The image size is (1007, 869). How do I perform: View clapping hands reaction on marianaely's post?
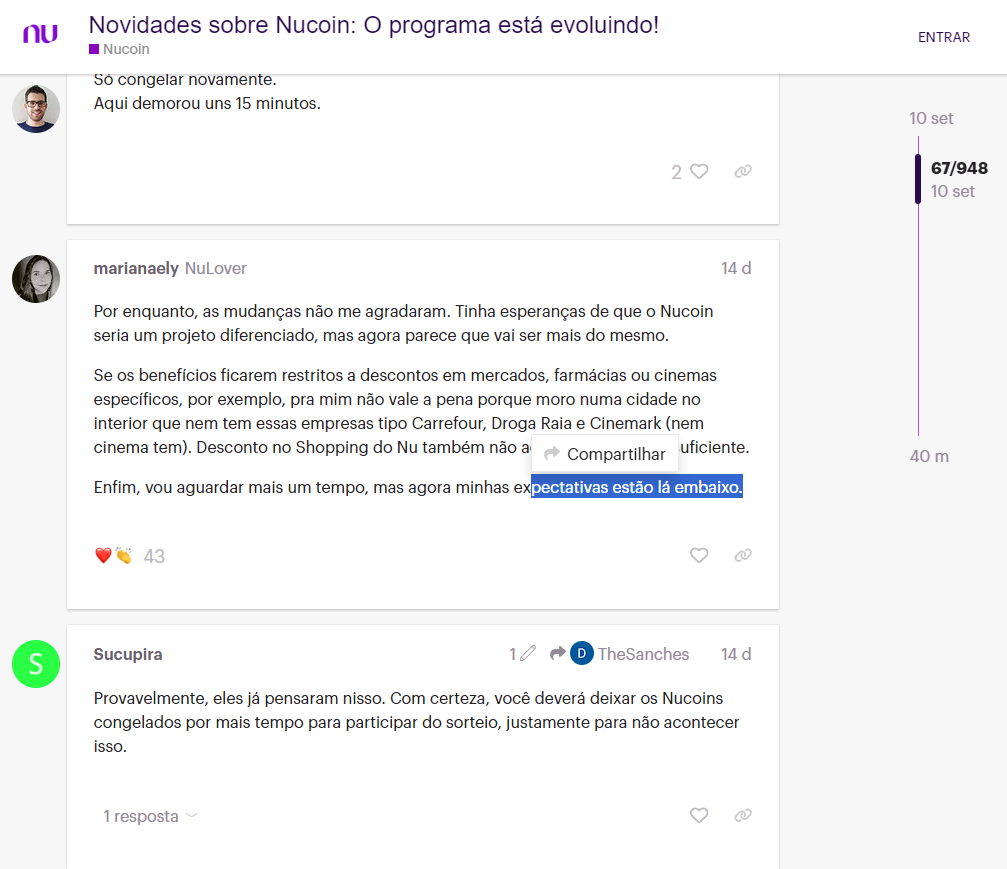pos(123,556)
